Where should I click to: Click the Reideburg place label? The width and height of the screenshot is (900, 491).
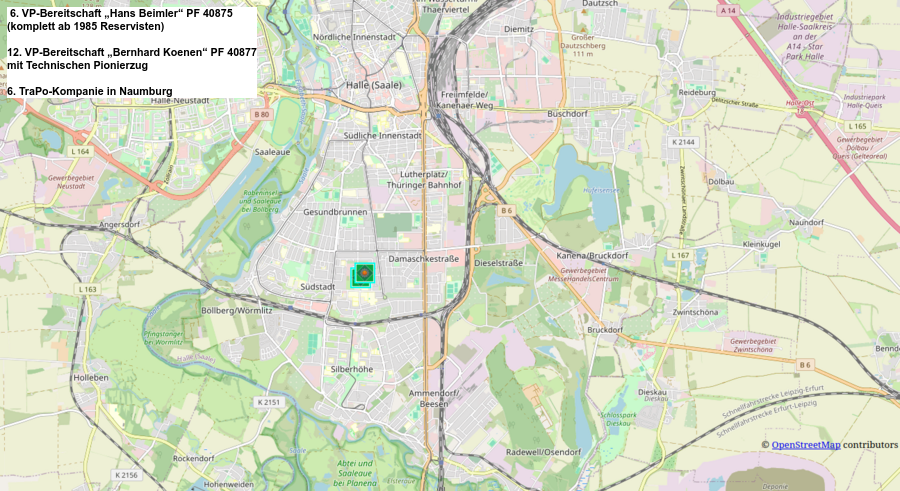coord(697,91)
